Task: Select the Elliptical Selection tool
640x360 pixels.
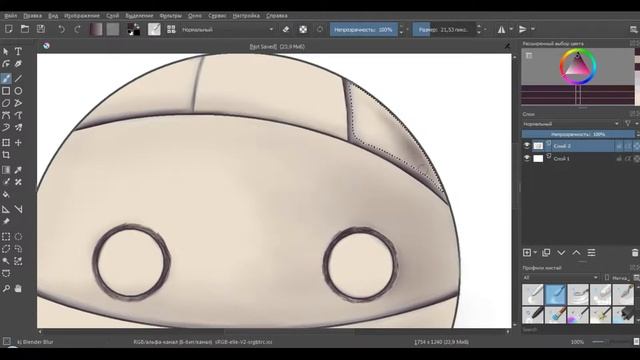Action: coord(18,236)
